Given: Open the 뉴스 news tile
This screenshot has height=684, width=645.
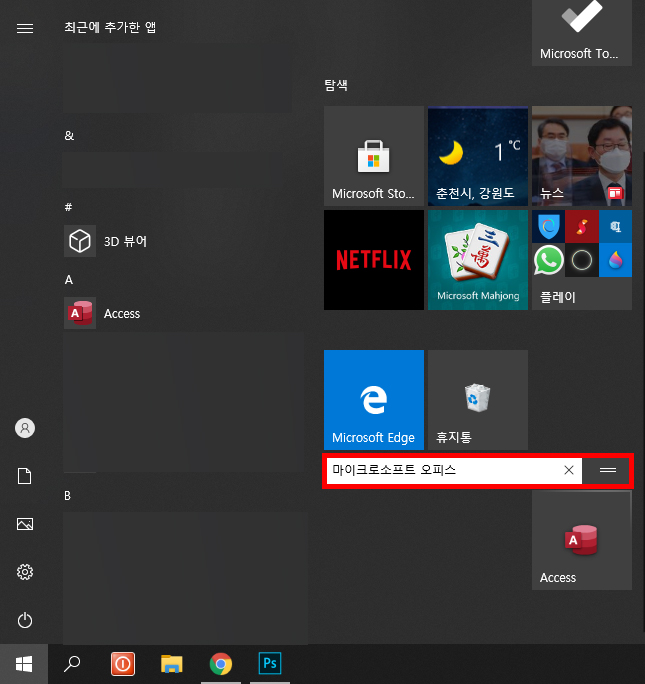Looking at the screenshot, I should [x=582, y=156].
